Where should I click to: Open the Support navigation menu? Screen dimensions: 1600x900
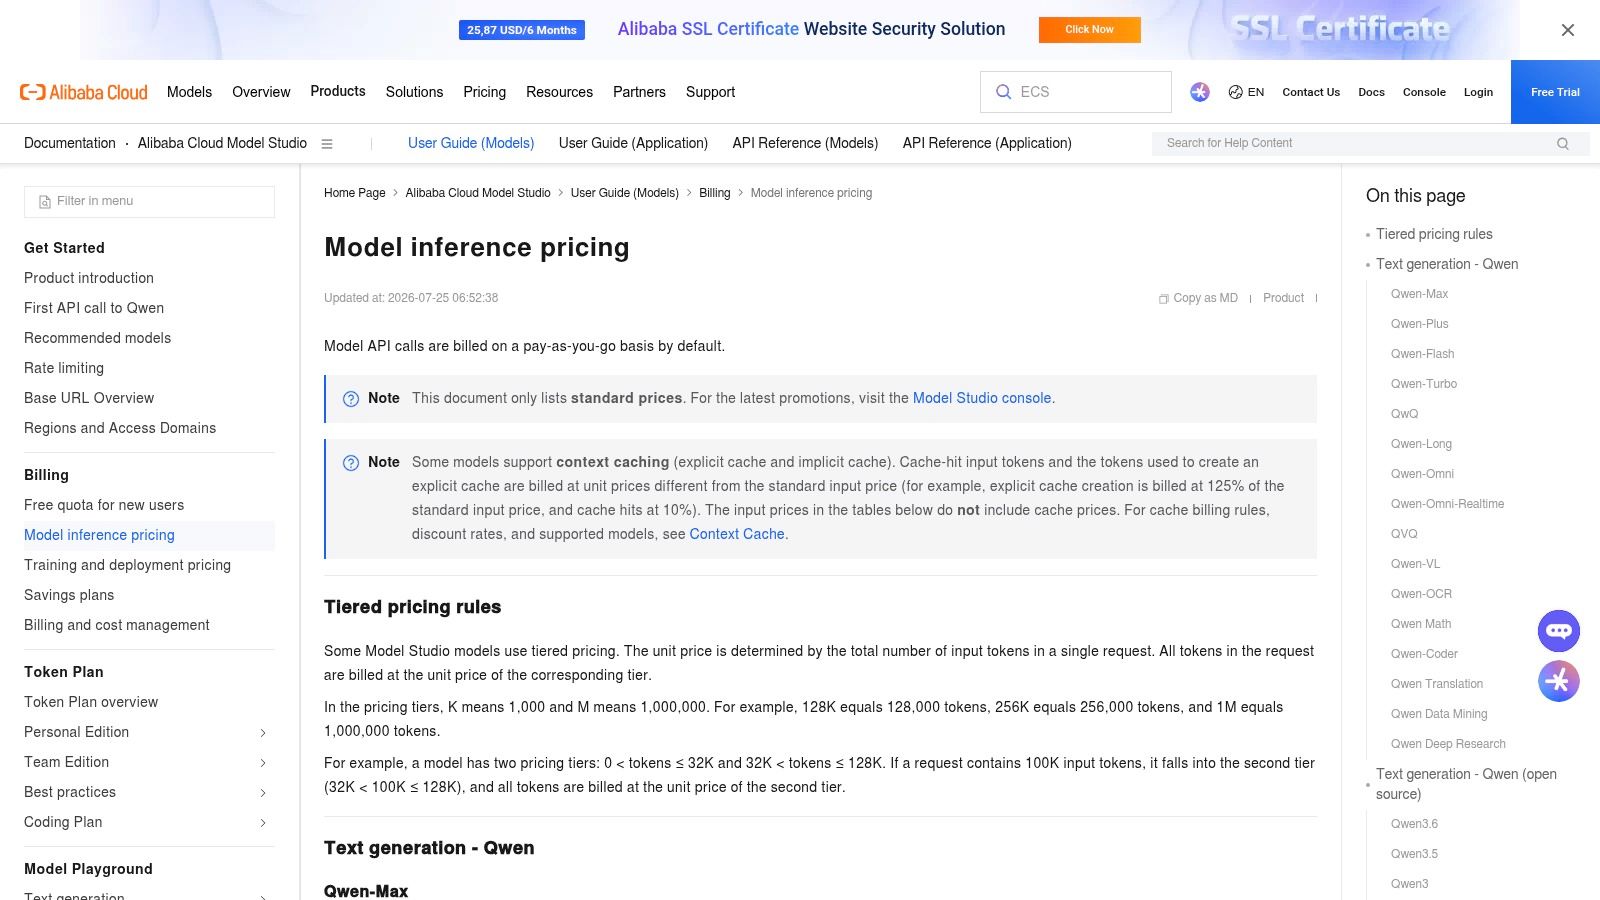tap(710, 92)
